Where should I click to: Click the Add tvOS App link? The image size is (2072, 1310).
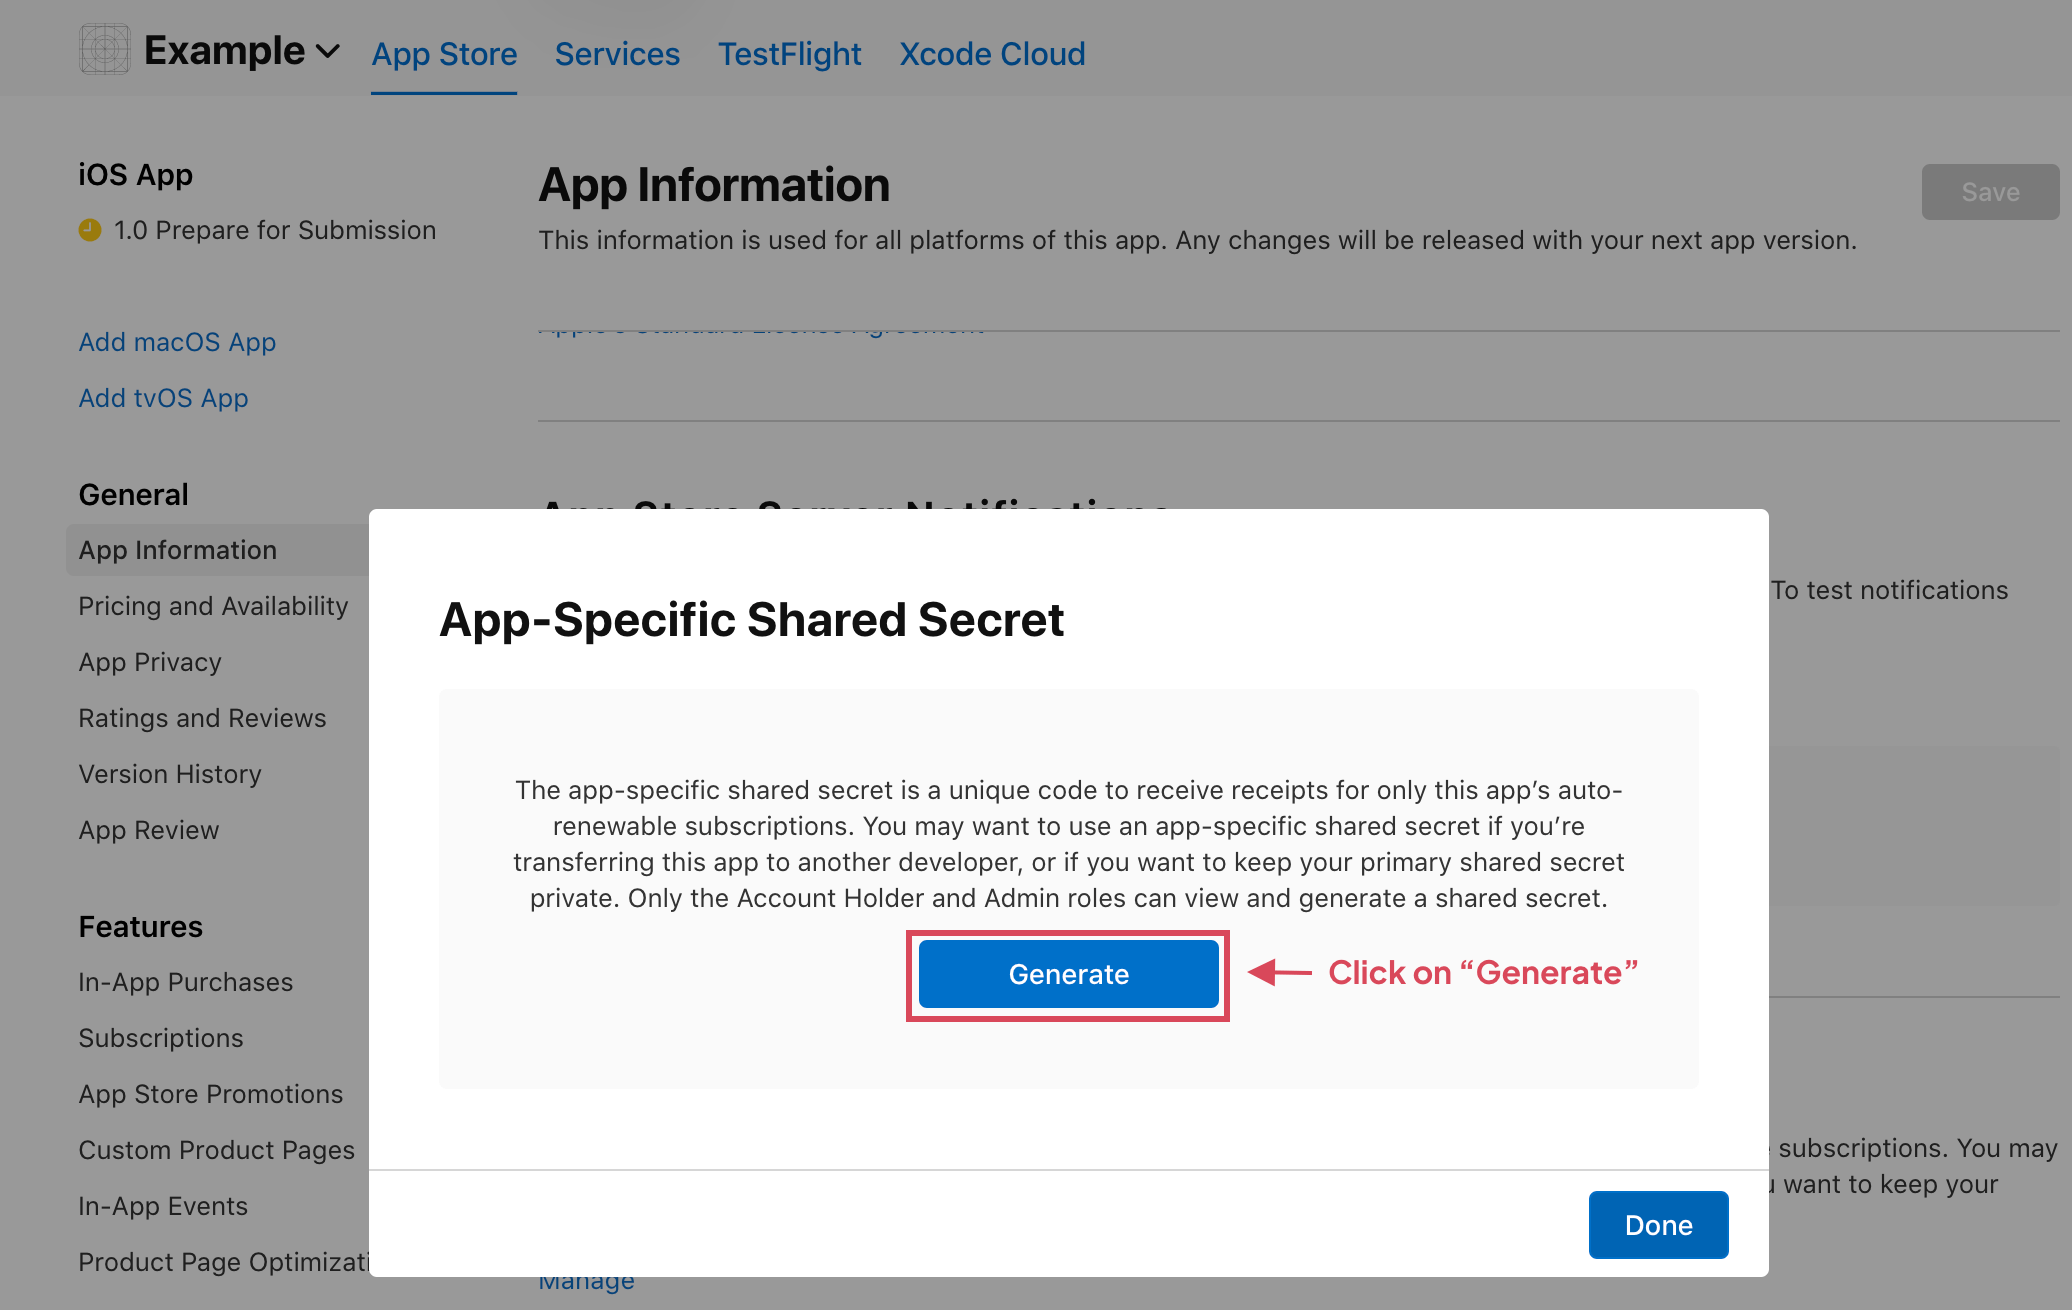(x=163, y=398)
